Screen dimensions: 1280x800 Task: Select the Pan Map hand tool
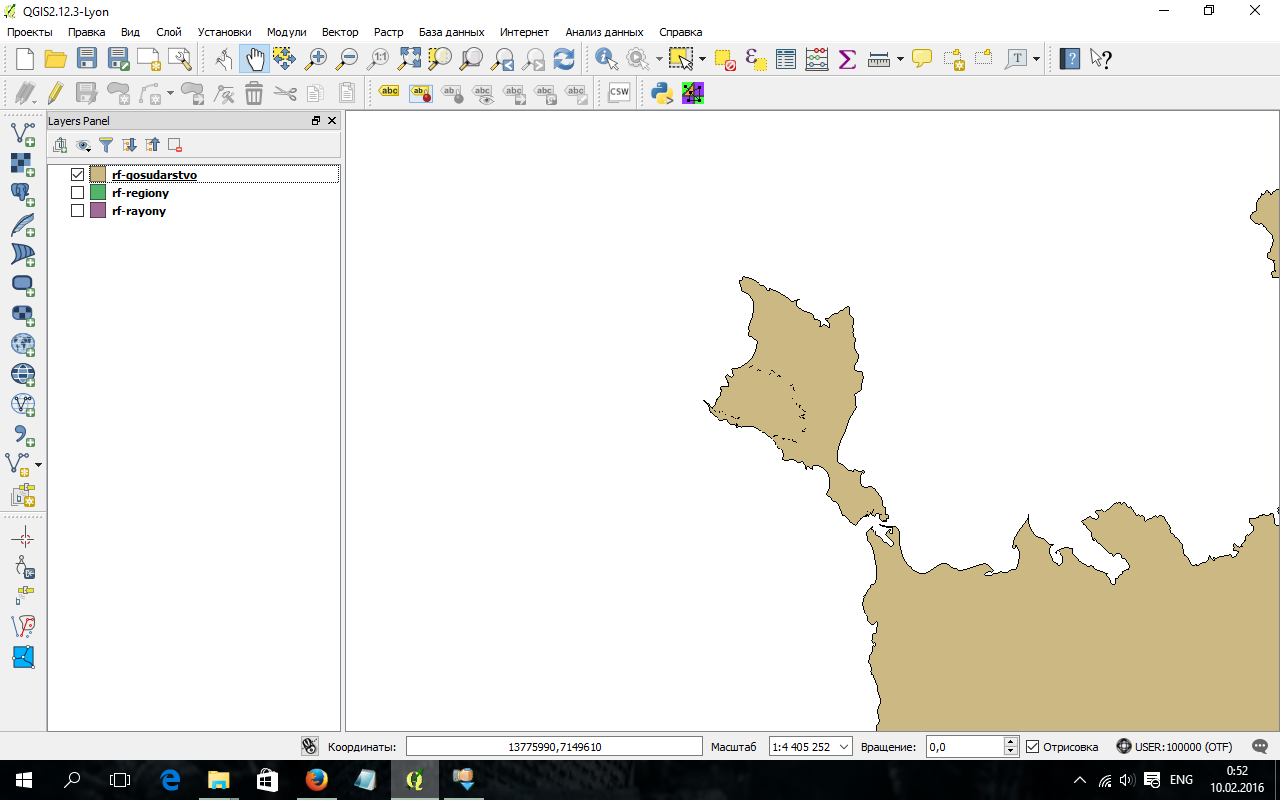254,59
